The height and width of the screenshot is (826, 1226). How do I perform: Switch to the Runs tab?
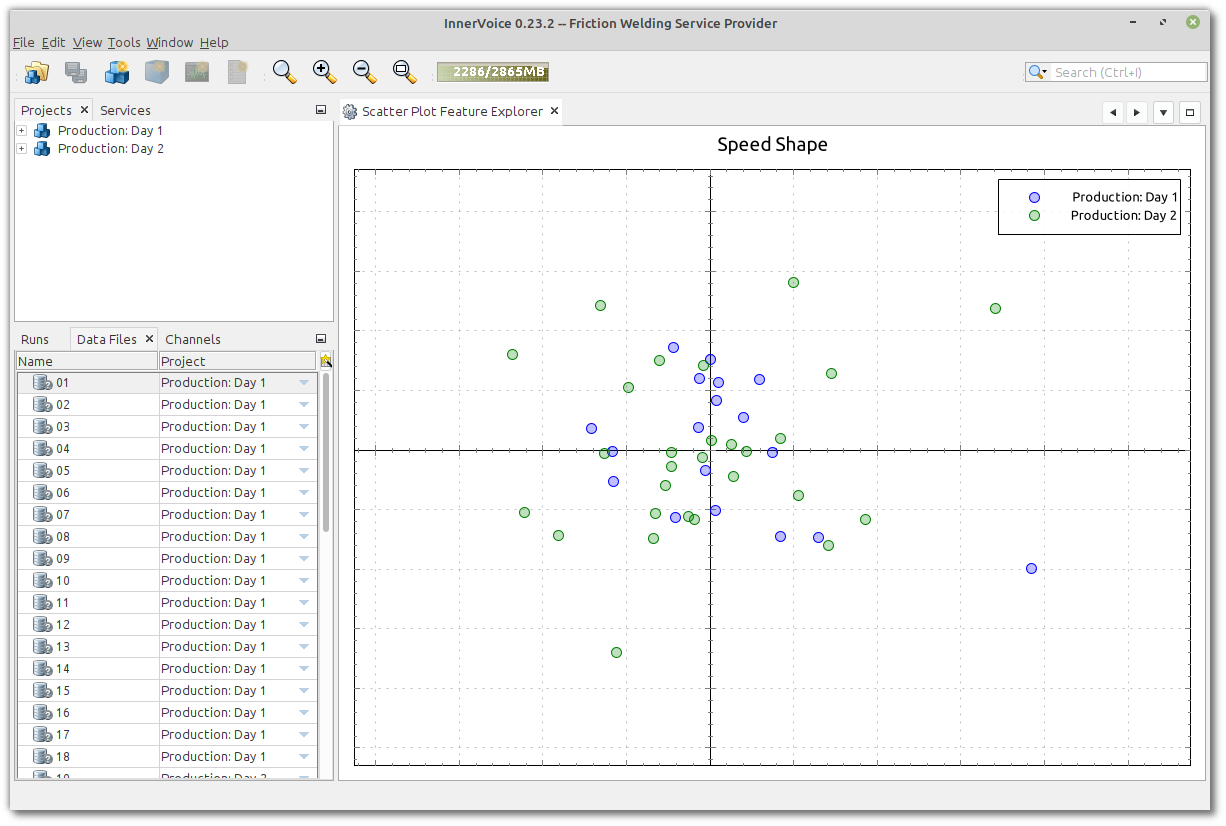35,339
